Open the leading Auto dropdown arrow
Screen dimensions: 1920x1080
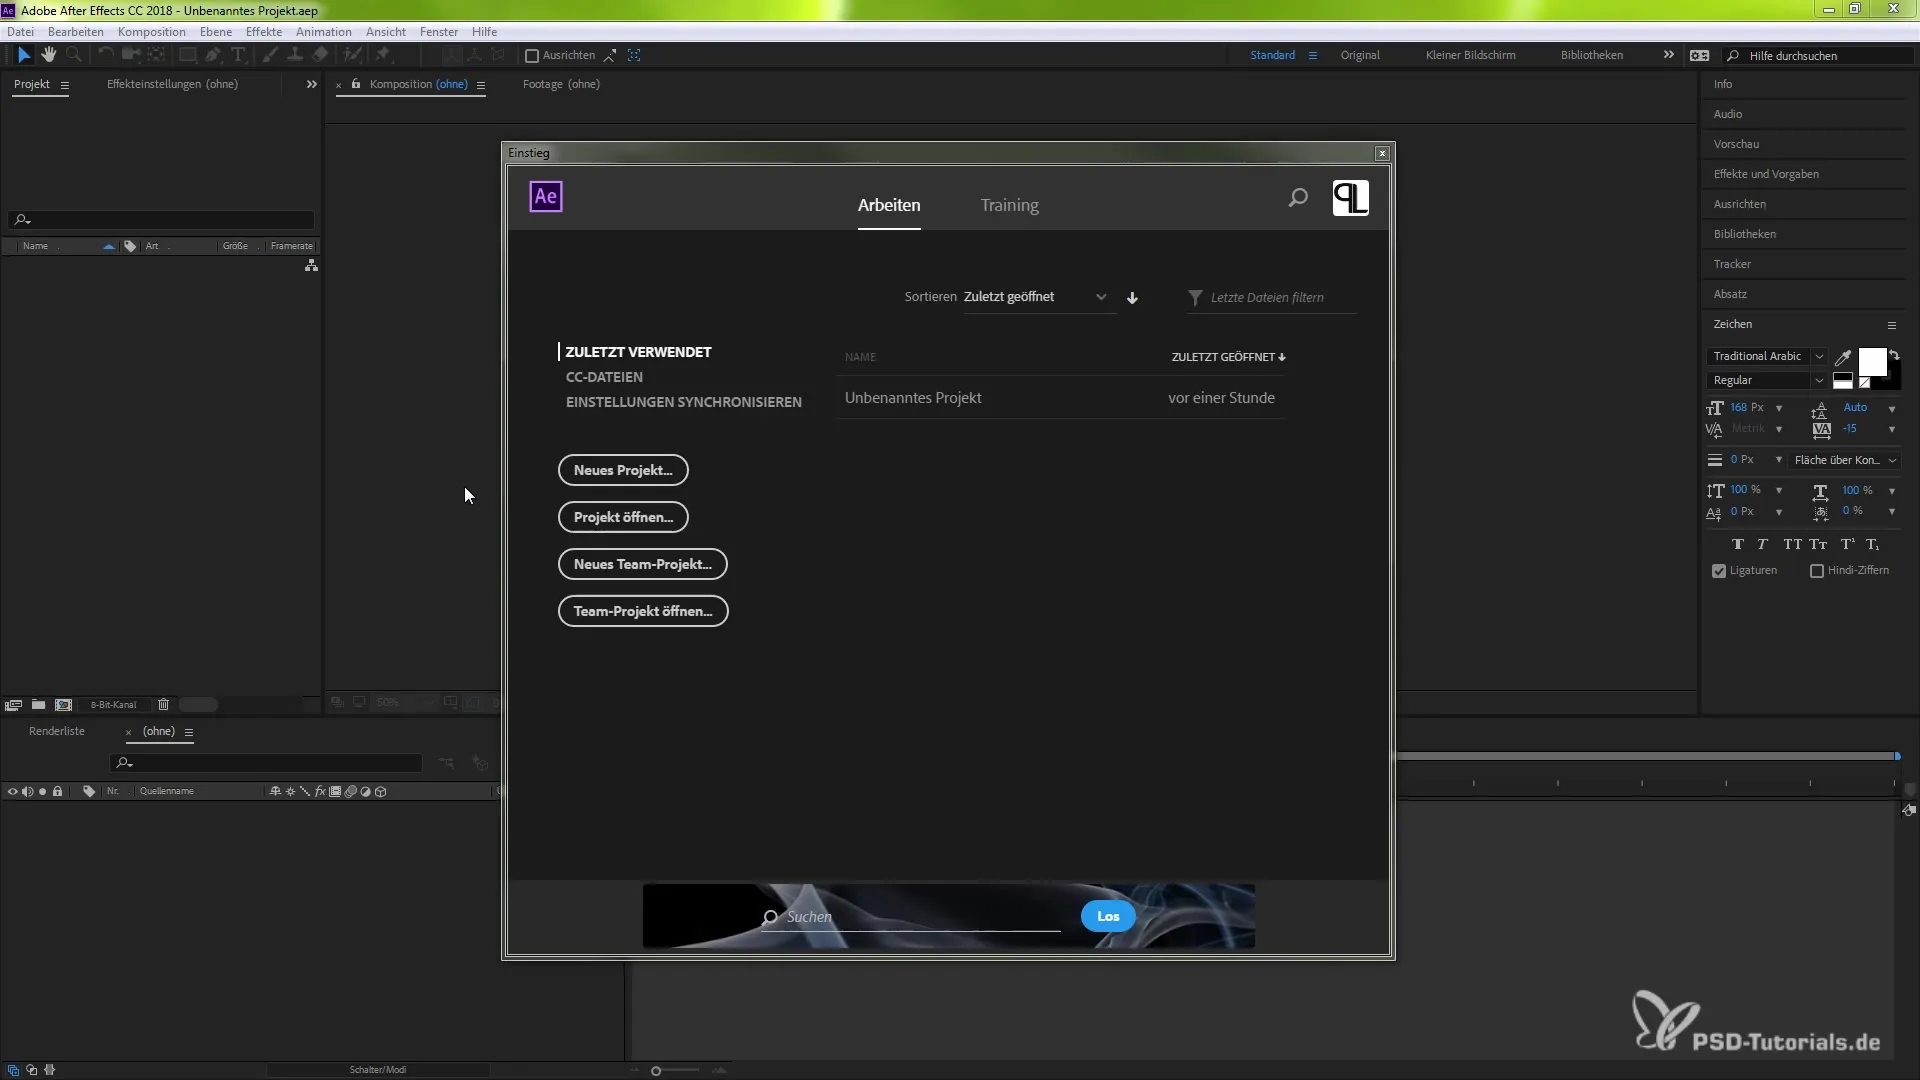point(1892,409)
